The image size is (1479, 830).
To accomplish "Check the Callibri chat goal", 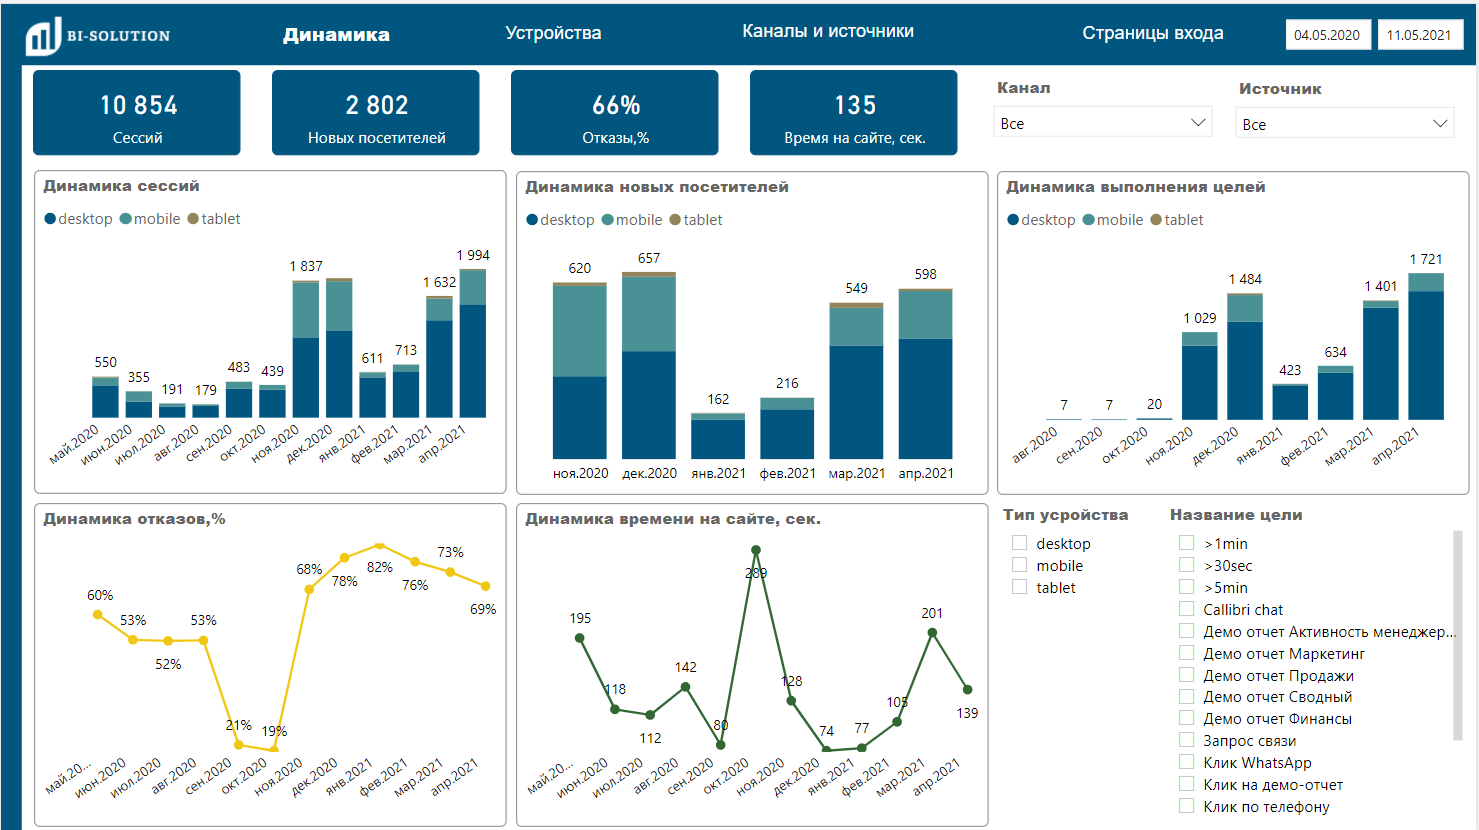I will pos(1186,609).
